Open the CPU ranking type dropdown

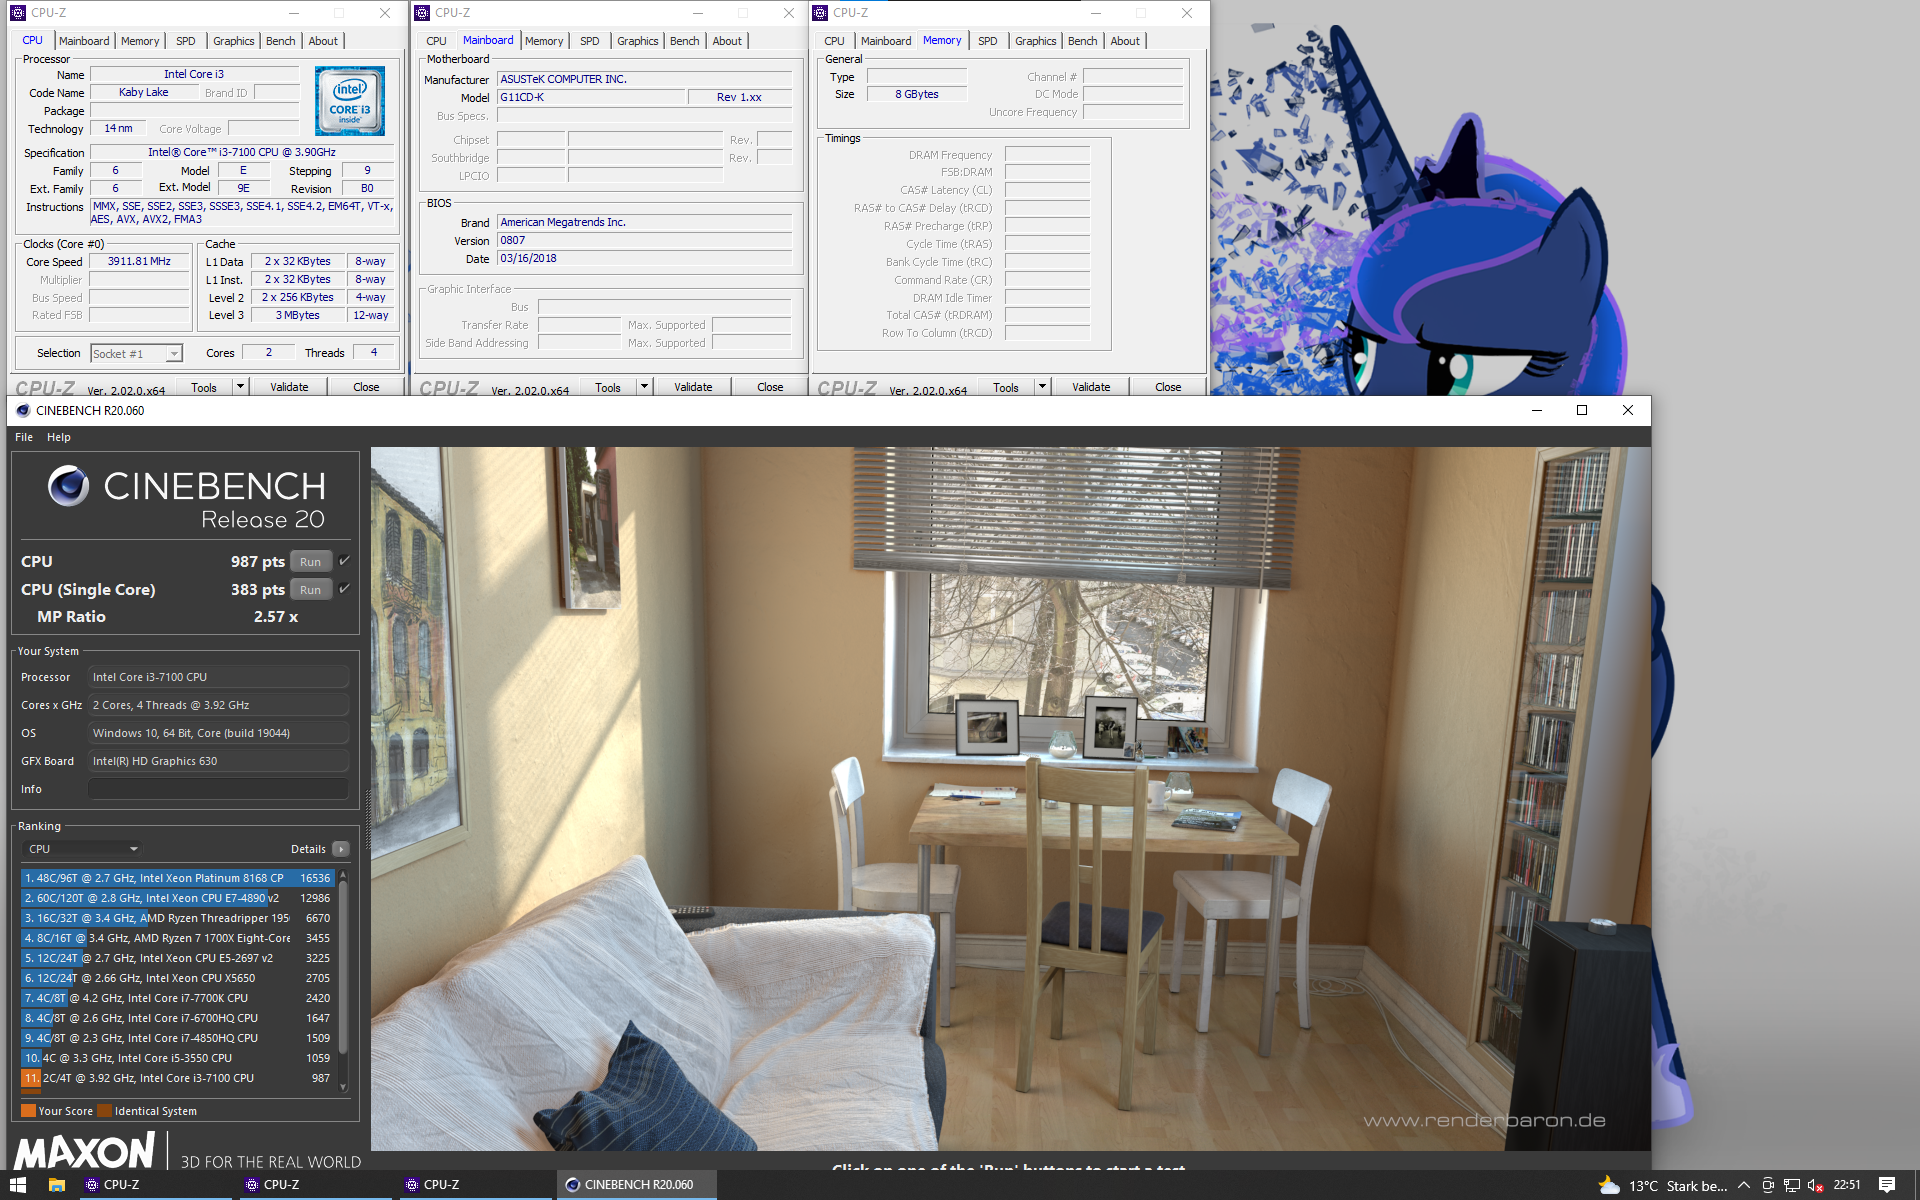pyautogui.click(x=82, y=849)
